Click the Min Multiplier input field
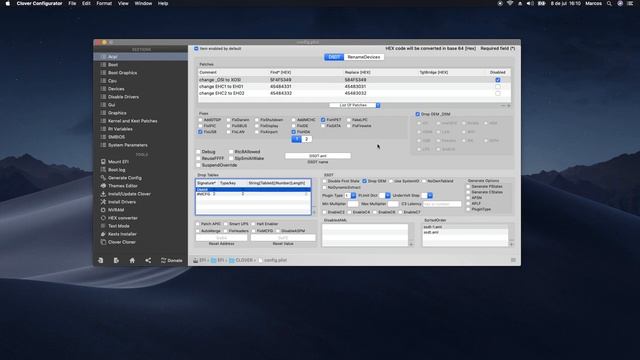The width and height of the screenshot is (640, 360). coord(353,204)
